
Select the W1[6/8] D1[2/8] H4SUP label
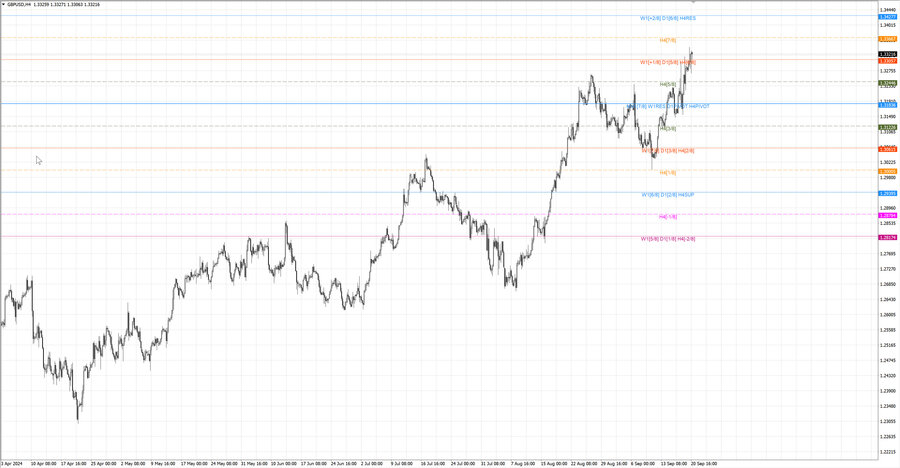pos(668,195)
